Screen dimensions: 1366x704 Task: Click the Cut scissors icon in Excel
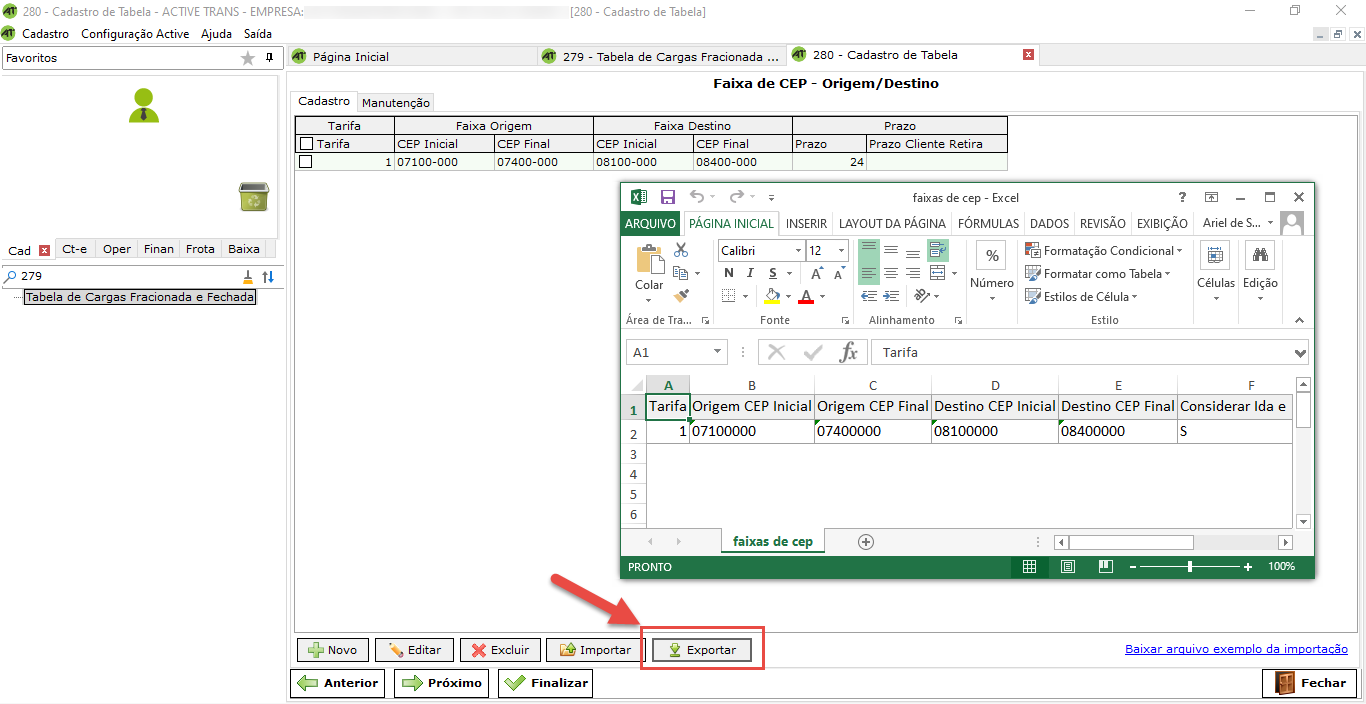click(681, 250)
